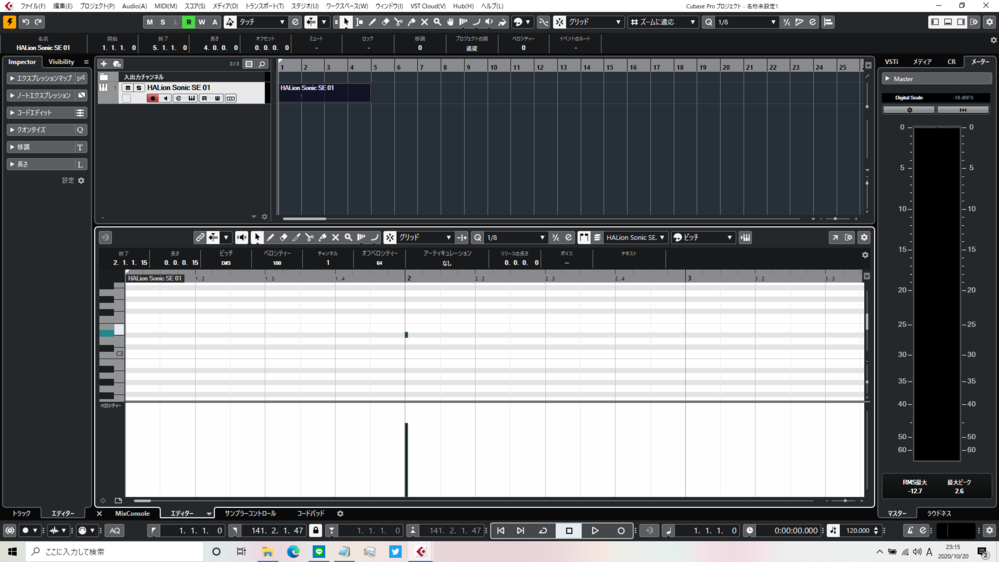Open Key Editor event color ピッチ dropdown

(703, 238)
